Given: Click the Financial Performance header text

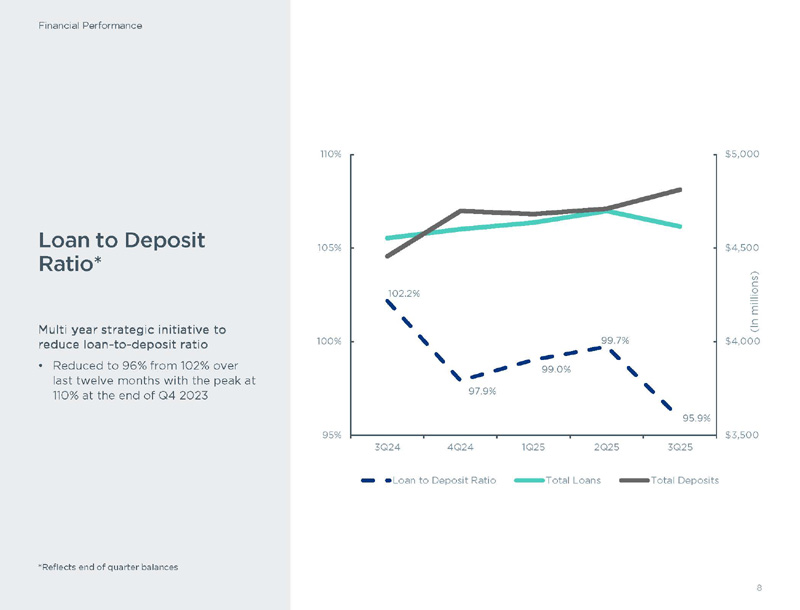Looking at the screenshot, I should 90,24.
